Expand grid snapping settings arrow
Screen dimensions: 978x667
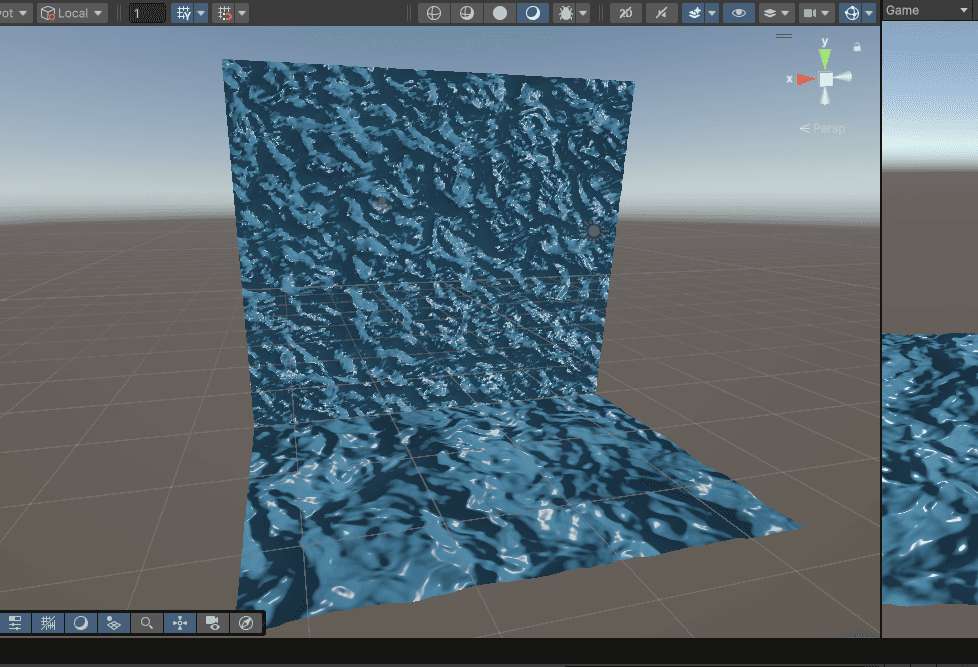[x=242, y=13]
